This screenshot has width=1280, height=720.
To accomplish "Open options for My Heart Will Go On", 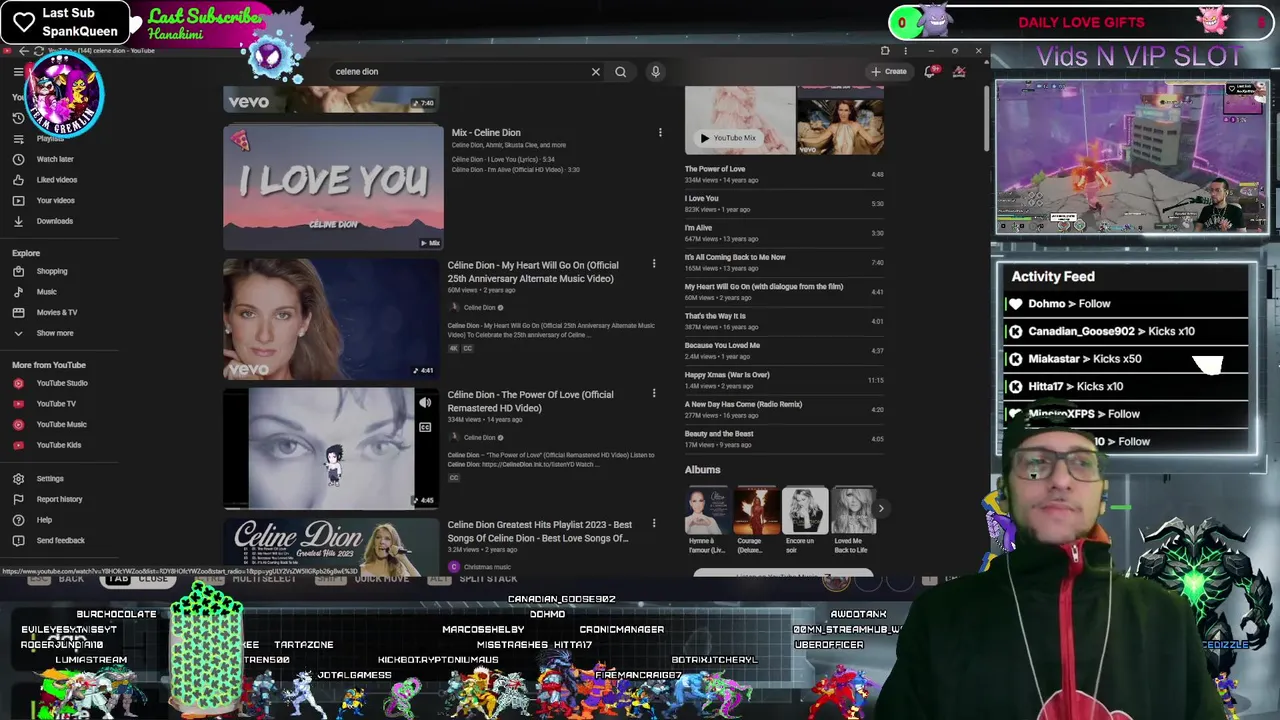I will 654,264.
